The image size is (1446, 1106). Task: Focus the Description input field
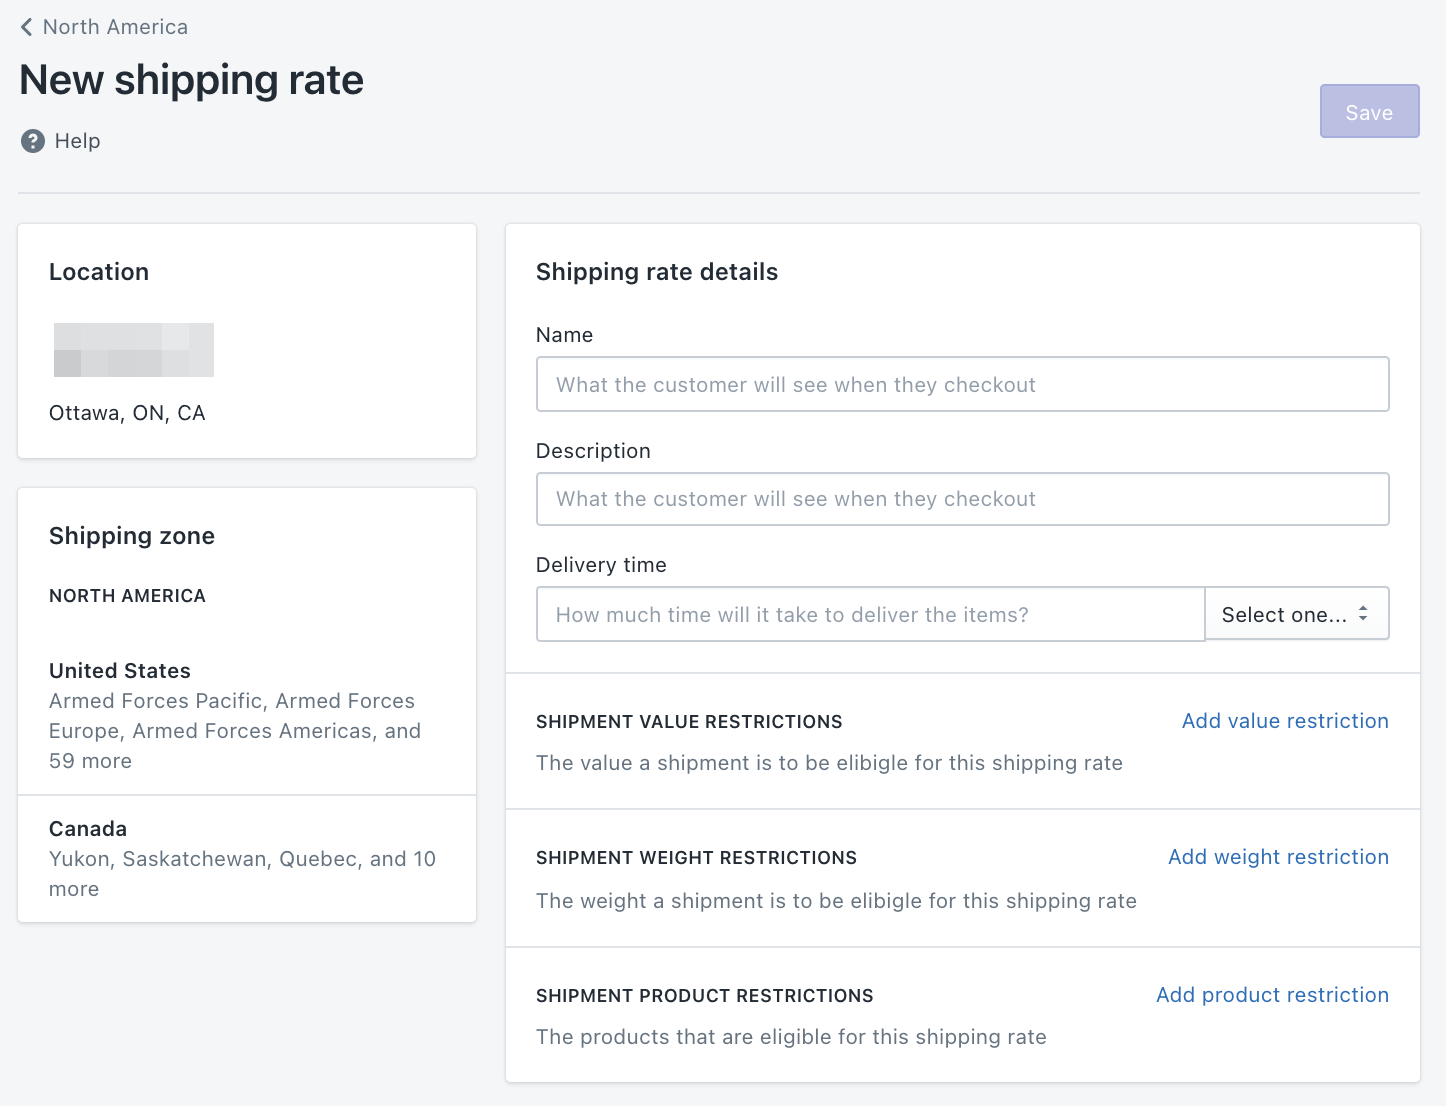(x=962, y=499)
